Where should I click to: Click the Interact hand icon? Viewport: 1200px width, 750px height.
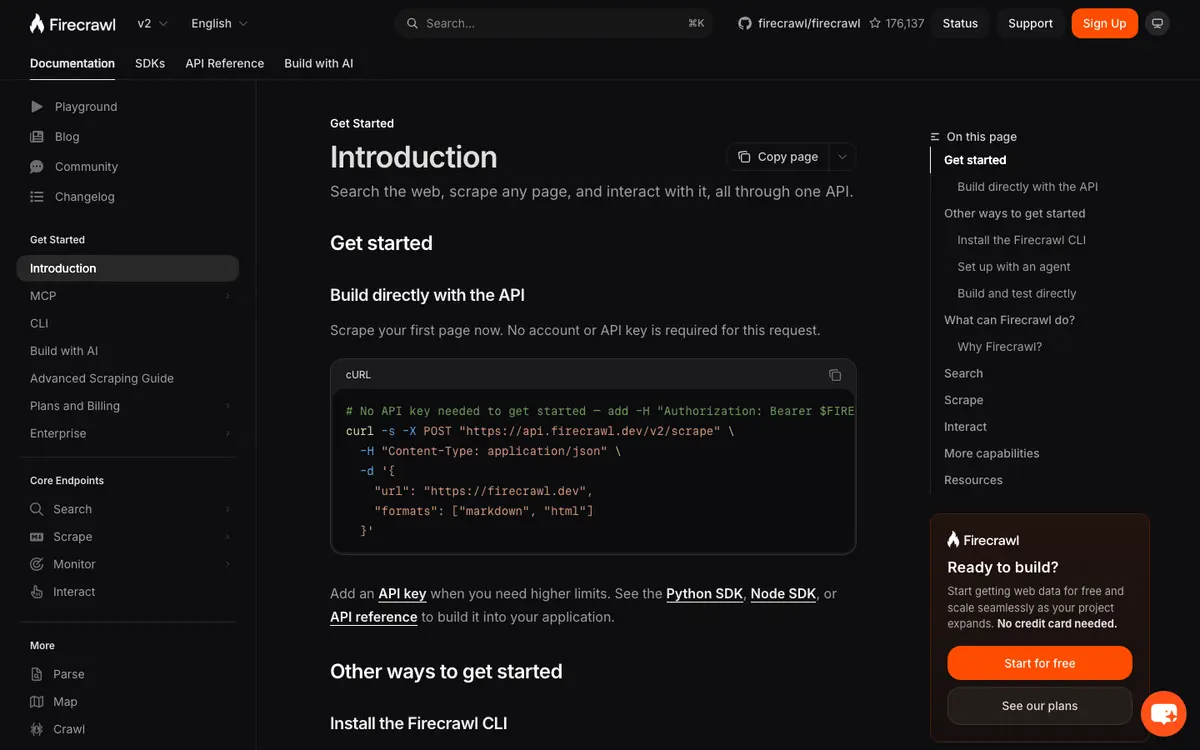coord(37,592)
